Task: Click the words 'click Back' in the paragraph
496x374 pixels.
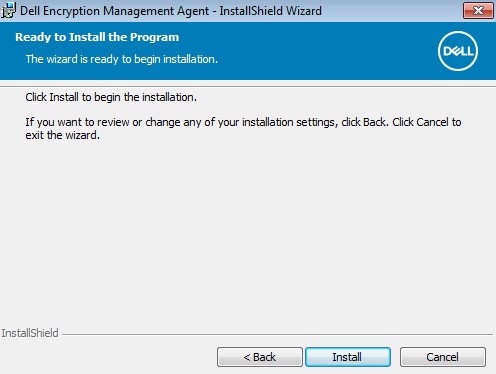Action: [365, 122]
